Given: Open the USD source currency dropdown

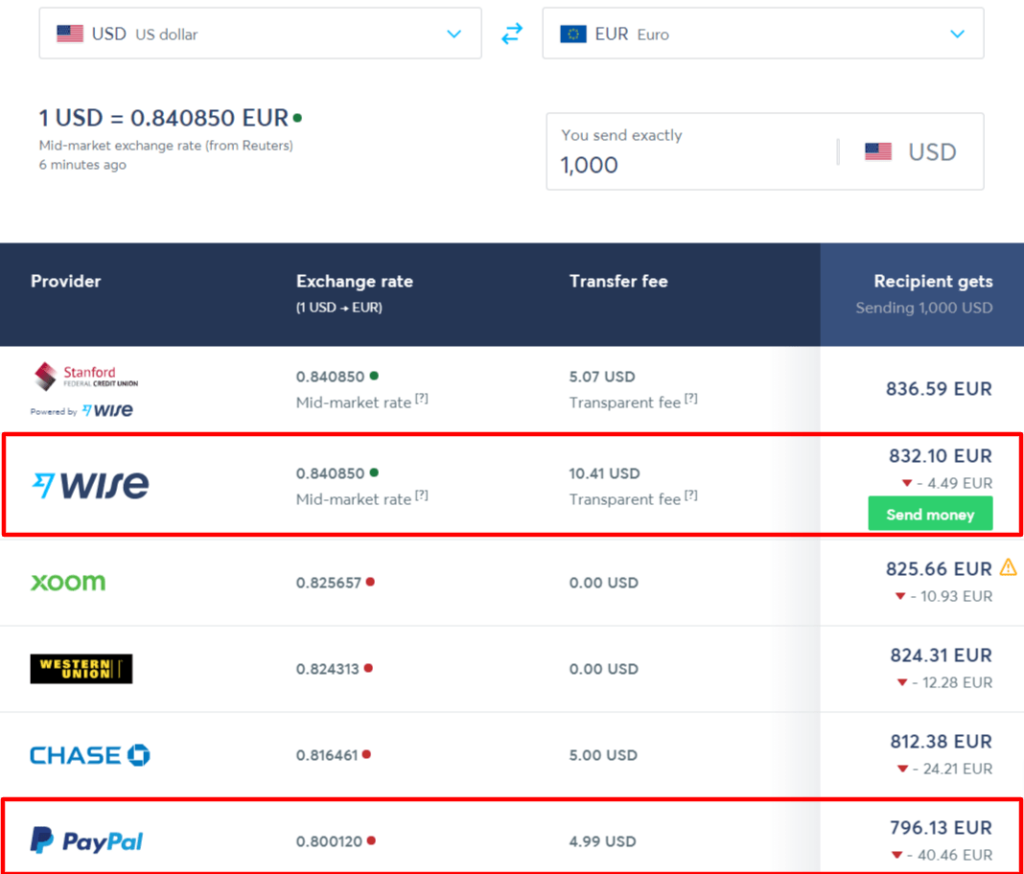Looking at the screenshot, I should pyautogui.click(x=260, y=33).
